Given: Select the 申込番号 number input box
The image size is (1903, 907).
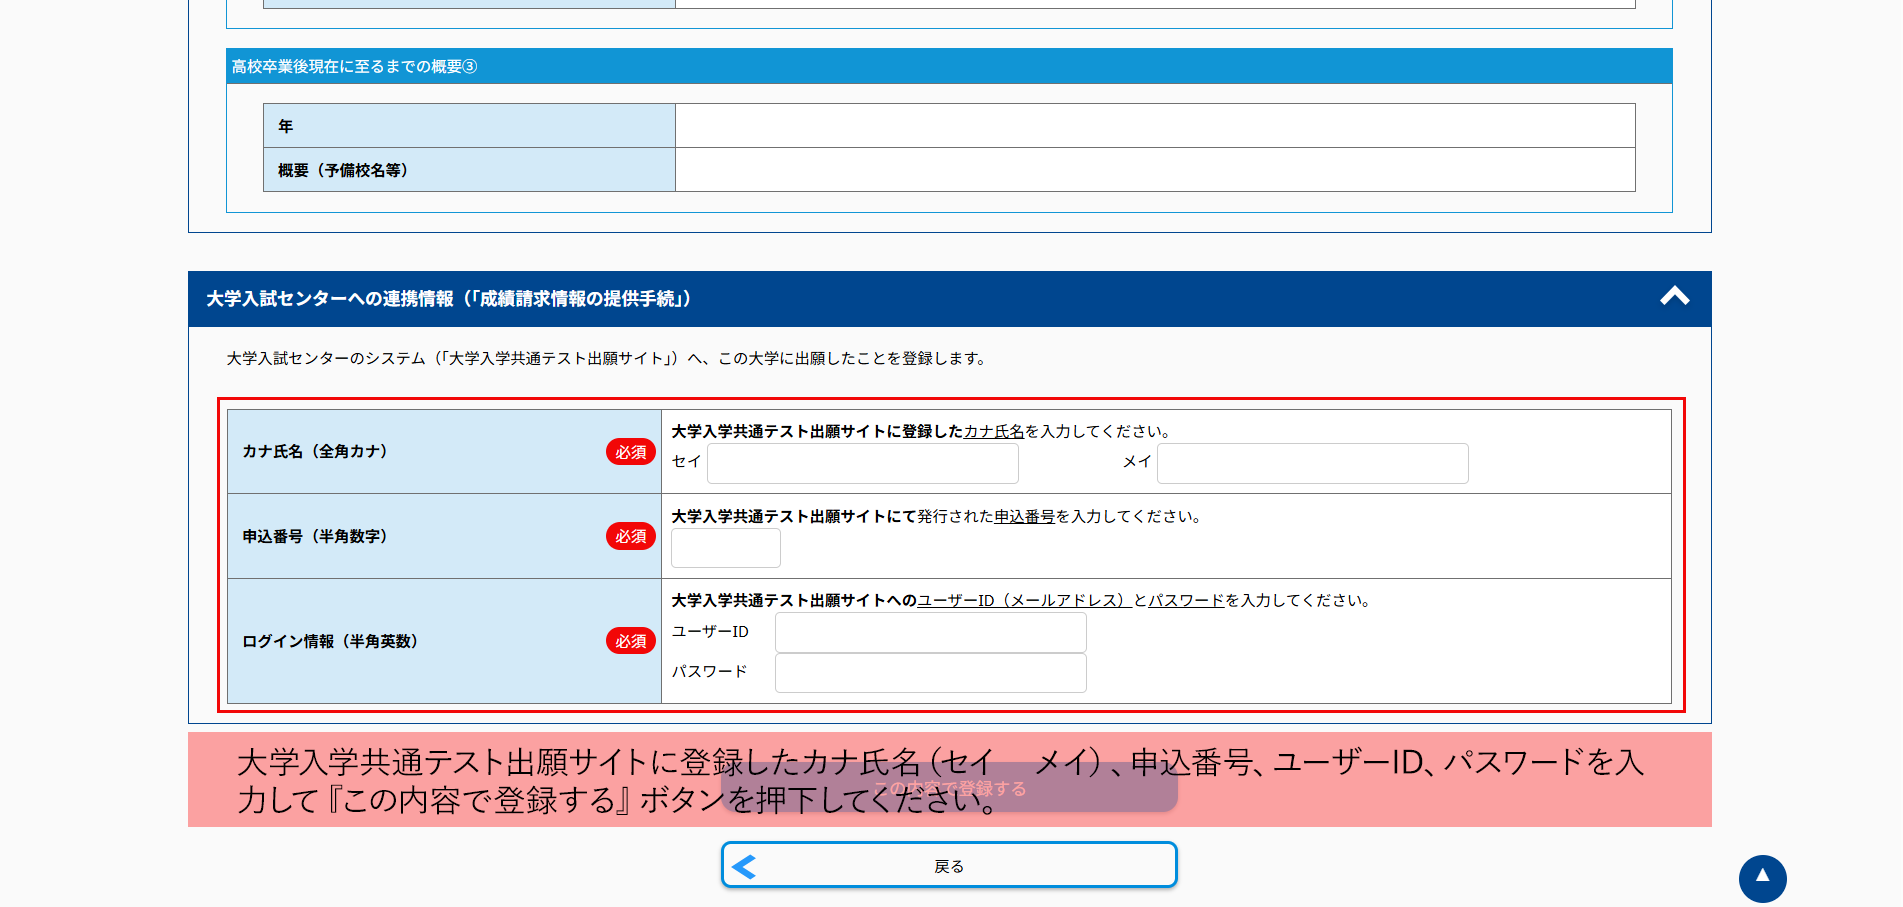Looking at the screenshot, I should coord(725,548).
